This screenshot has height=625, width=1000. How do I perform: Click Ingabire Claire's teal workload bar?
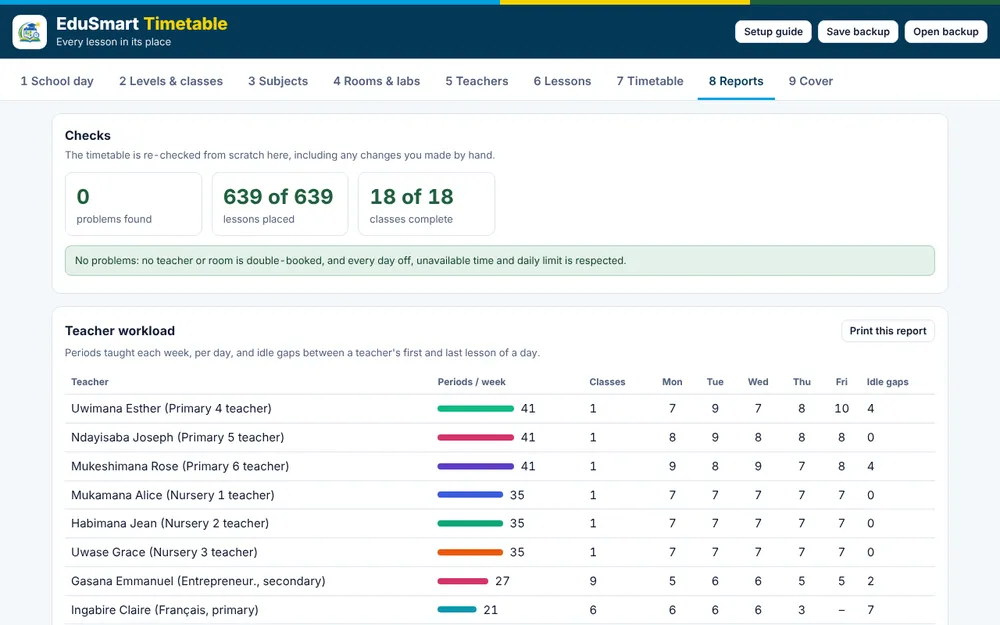tap(457, 610)
